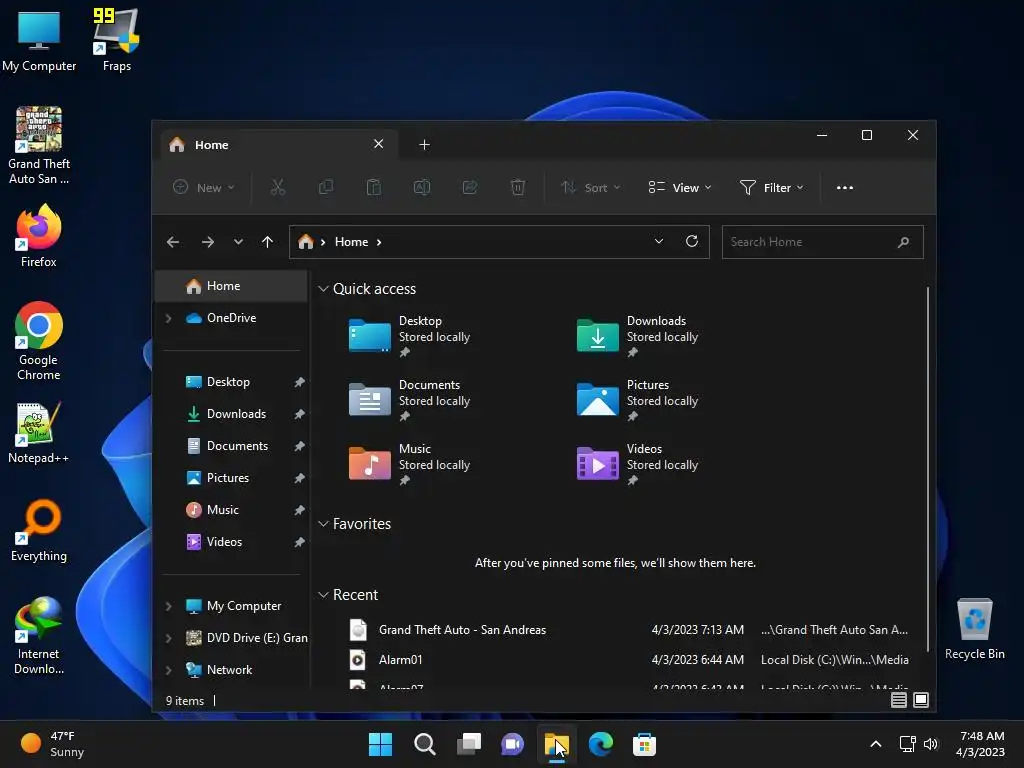Collapse the Quick access section
1024x768 pixels.
tap(323, 289)
